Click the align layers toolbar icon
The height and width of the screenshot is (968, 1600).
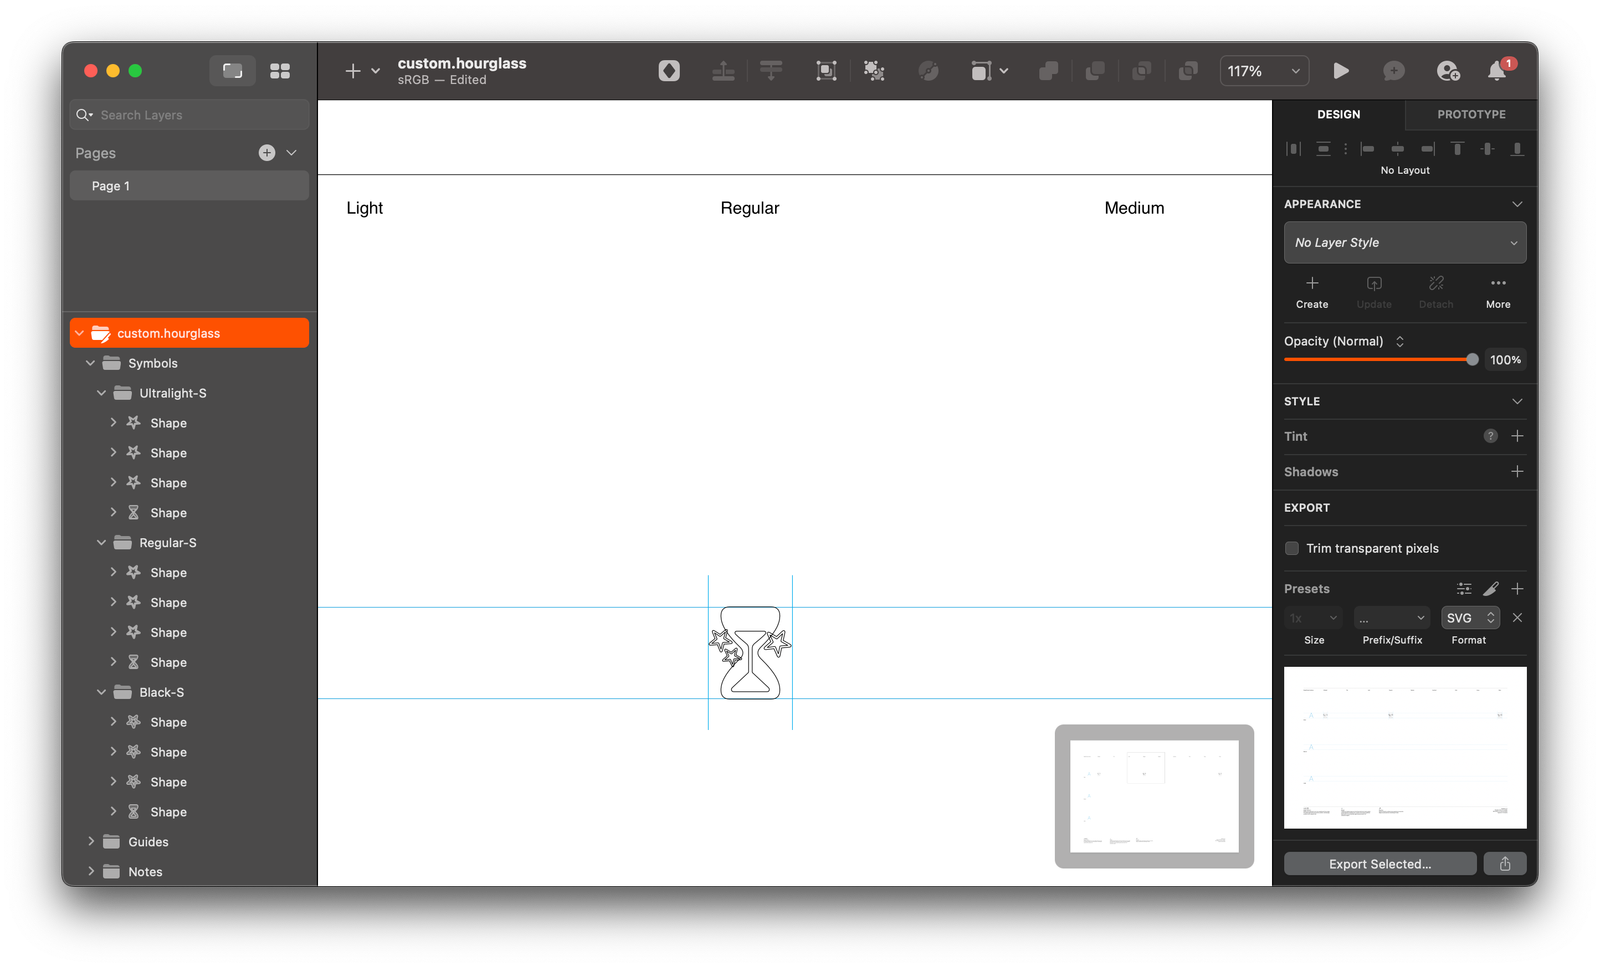tap(723, 71)
